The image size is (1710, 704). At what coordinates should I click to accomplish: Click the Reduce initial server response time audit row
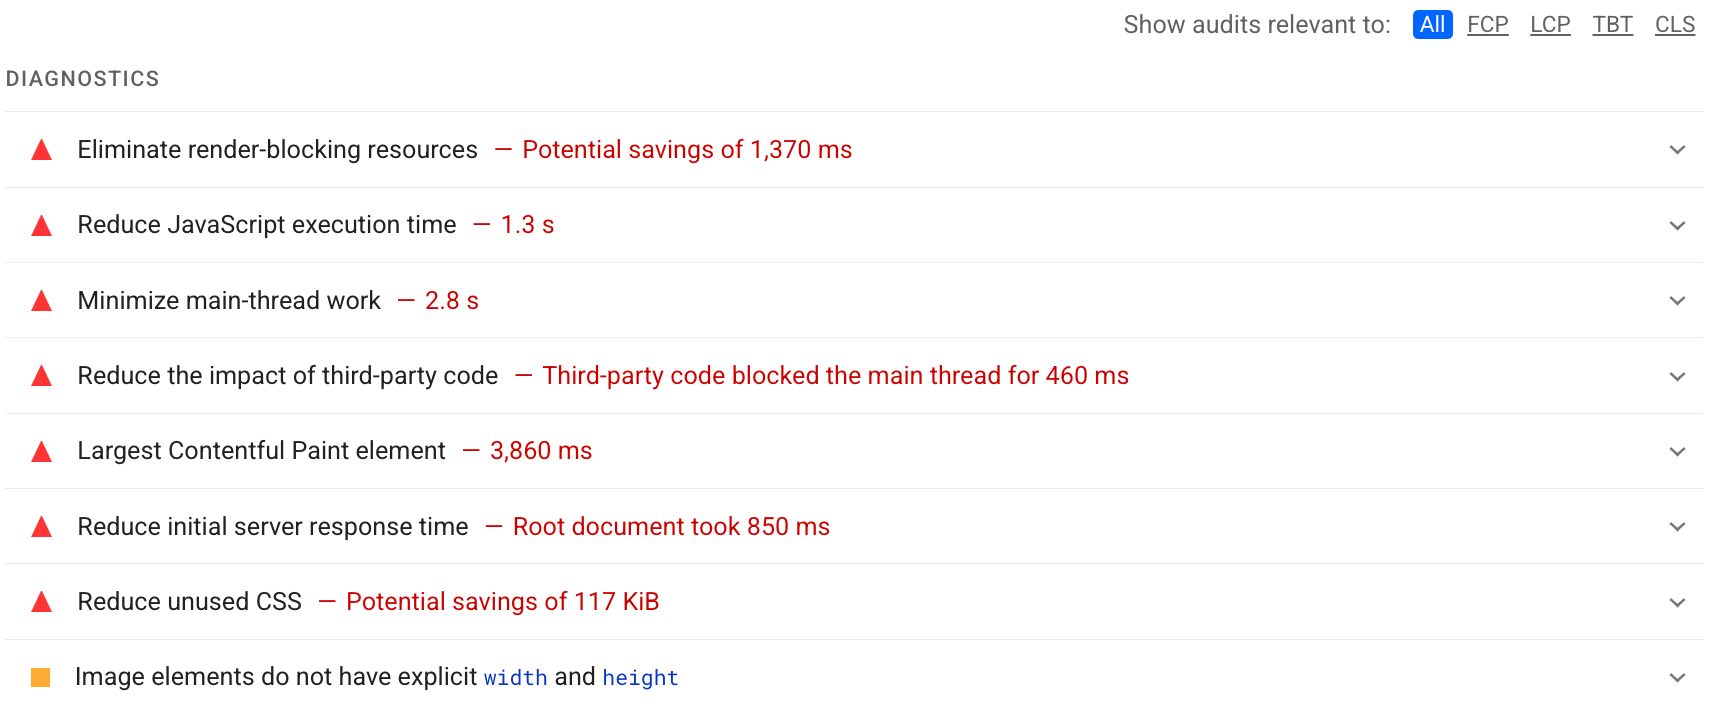[x=273, y=526]
